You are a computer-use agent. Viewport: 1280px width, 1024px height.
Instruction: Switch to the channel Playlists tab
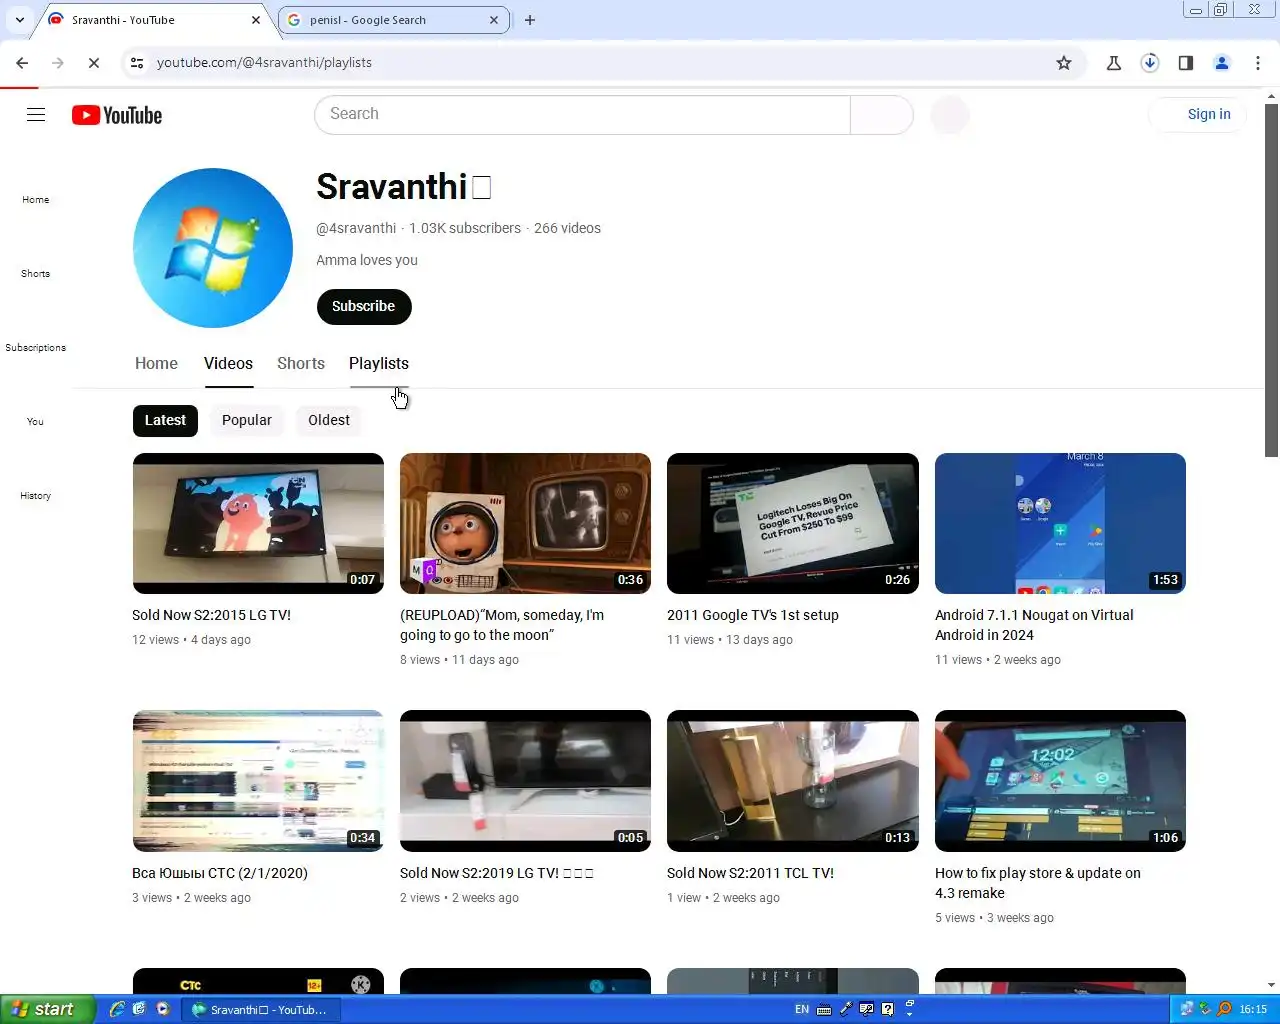(379, 363)
